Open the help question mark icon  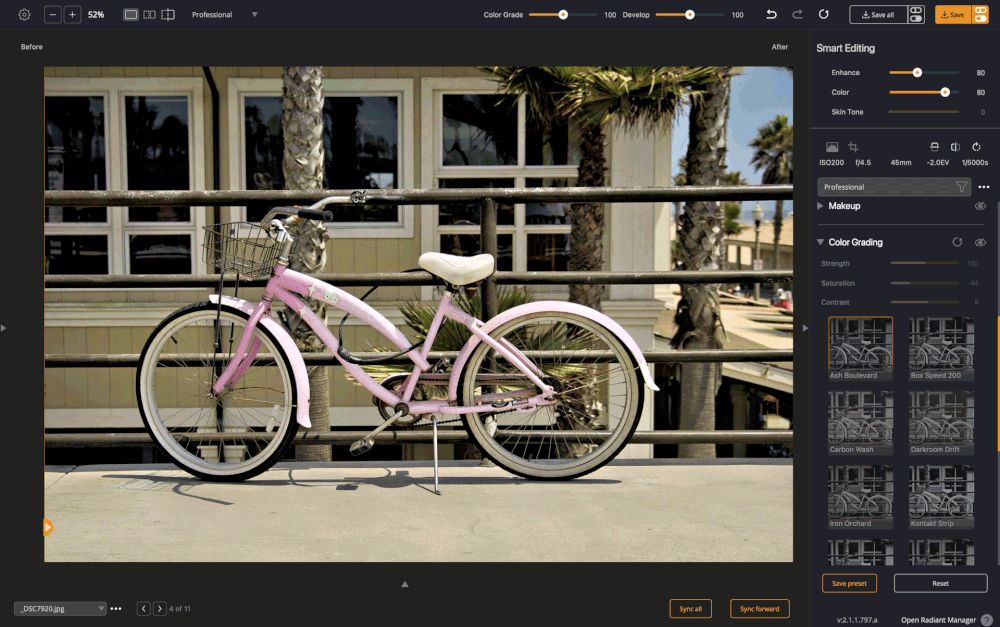click(x=987, y=620)
